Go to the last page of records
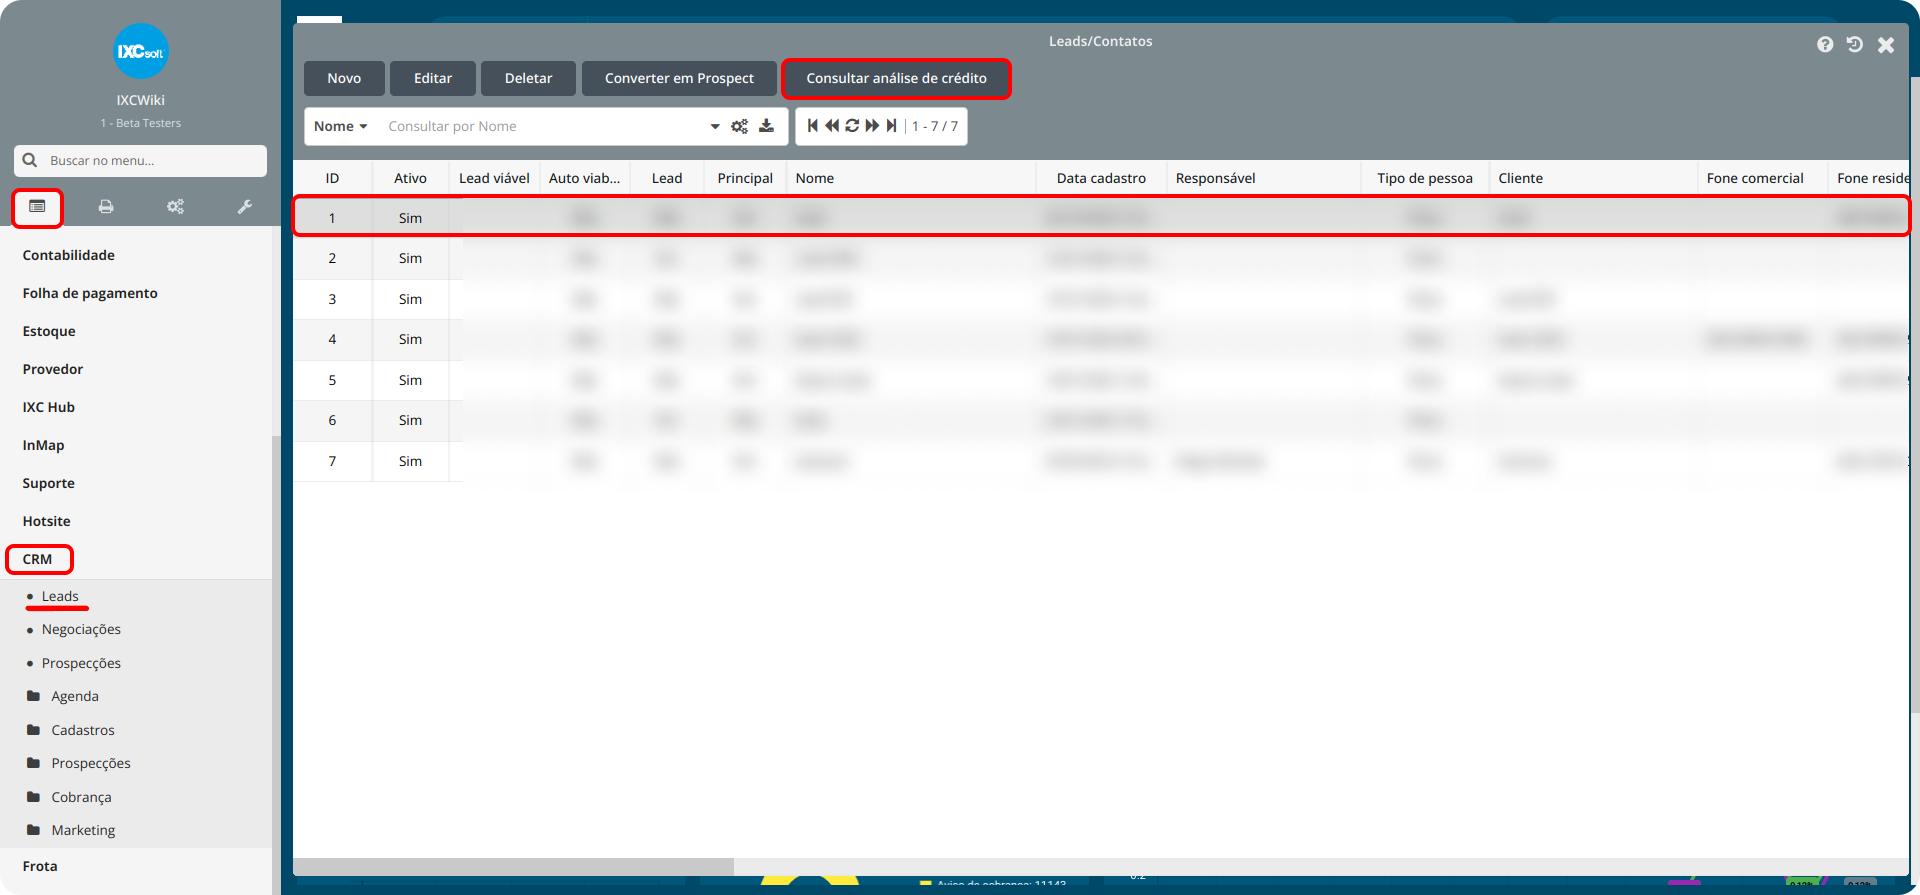 [891, 126]
